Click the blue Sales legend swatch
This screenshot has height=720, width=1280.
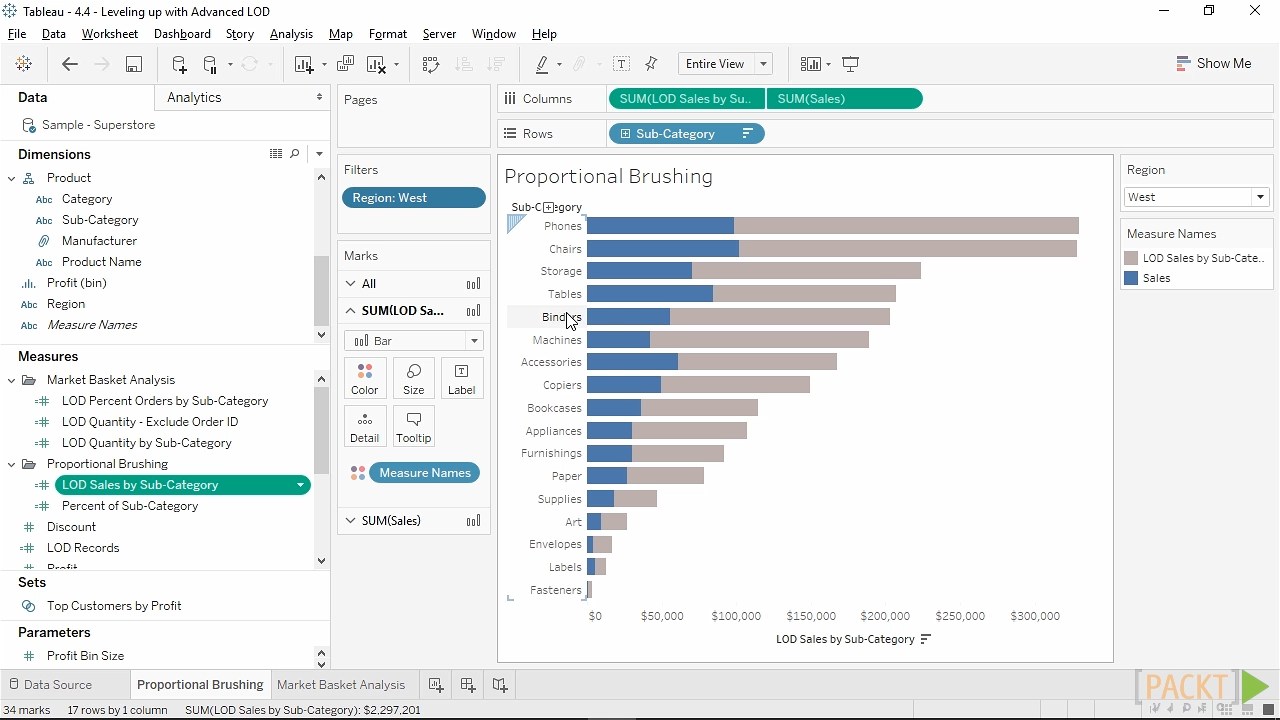pos(1131,278)
